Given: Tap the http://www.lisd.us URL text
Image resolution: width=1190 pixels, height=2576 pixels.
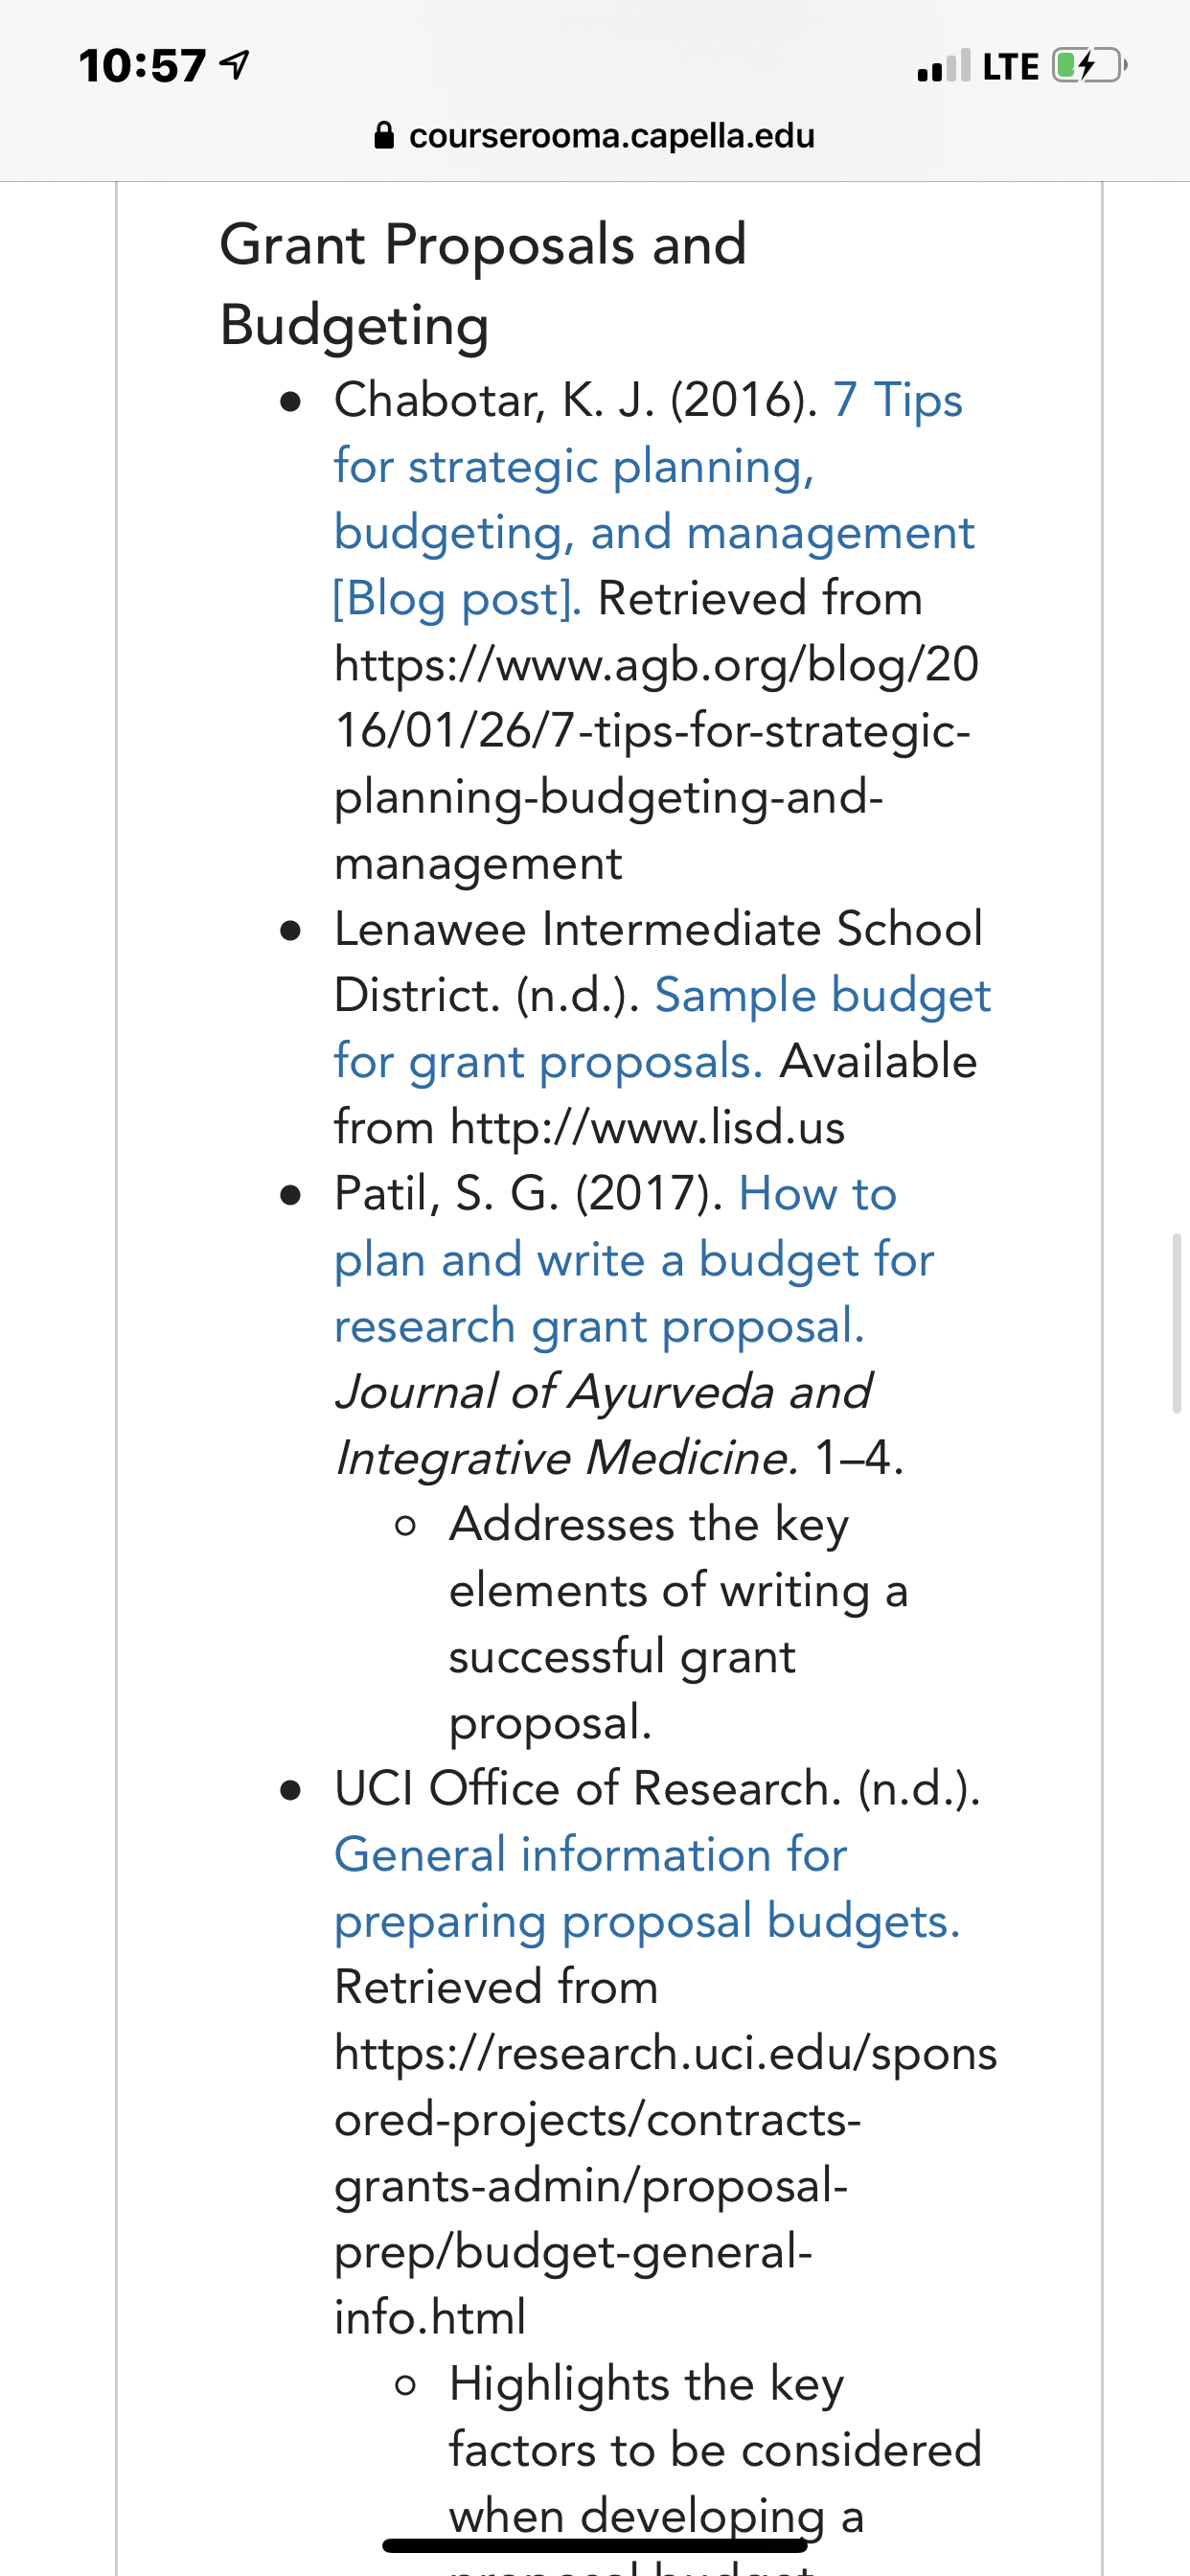Looking at the screenshot, I should (647, 1127).
